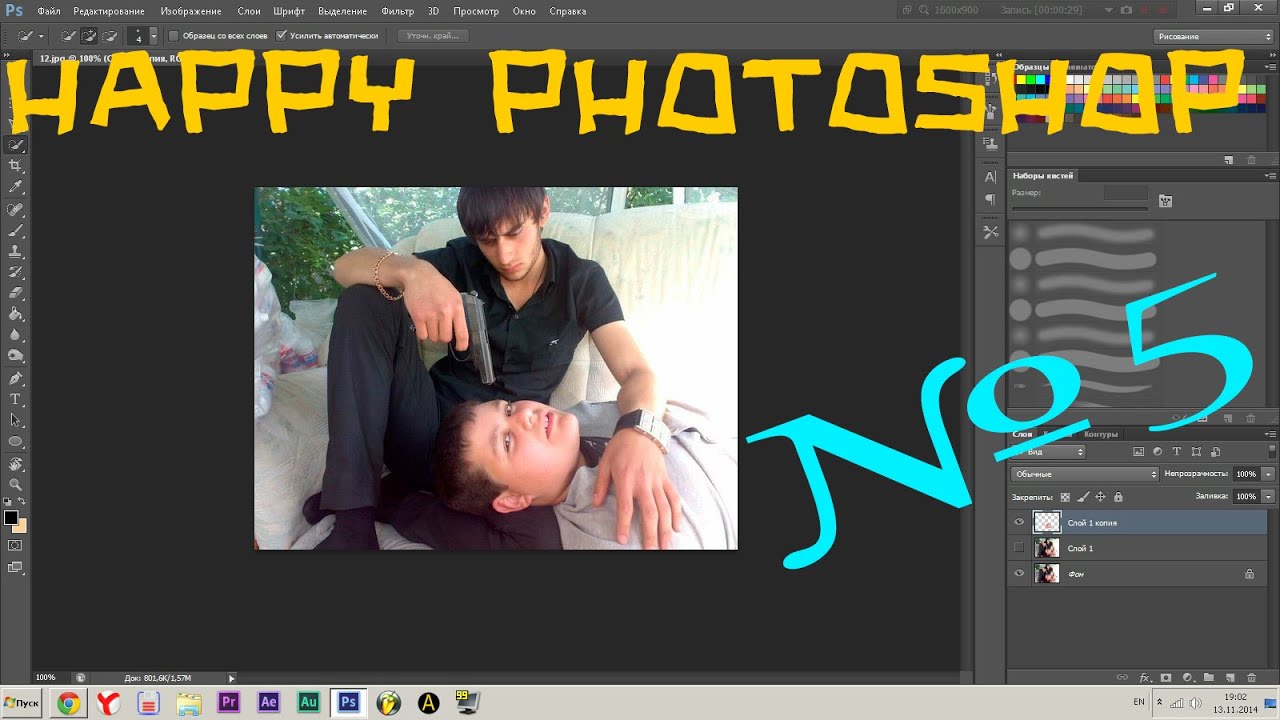Open Adobe Premiere from the taskbar
Screen dimensions: 1280x720
pyautogui.click(x=228, y=703)
